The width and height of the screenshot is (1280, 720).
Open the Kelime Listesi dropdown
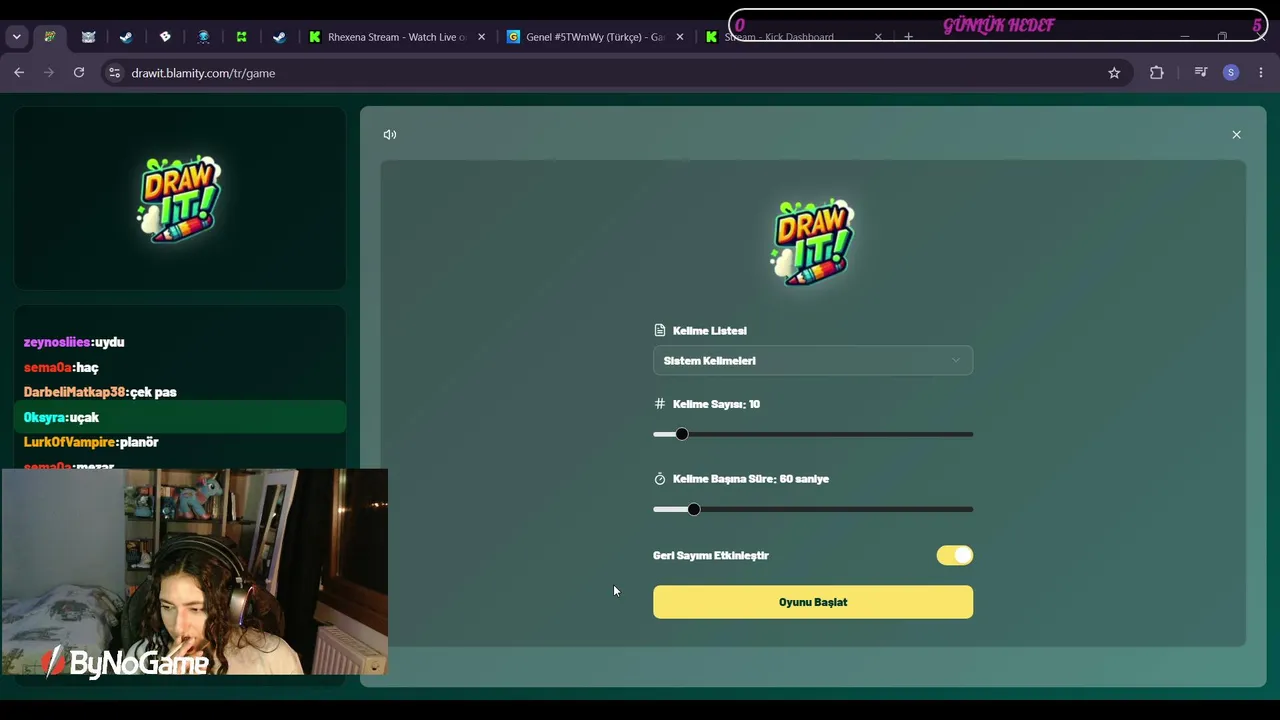point(813,361)
